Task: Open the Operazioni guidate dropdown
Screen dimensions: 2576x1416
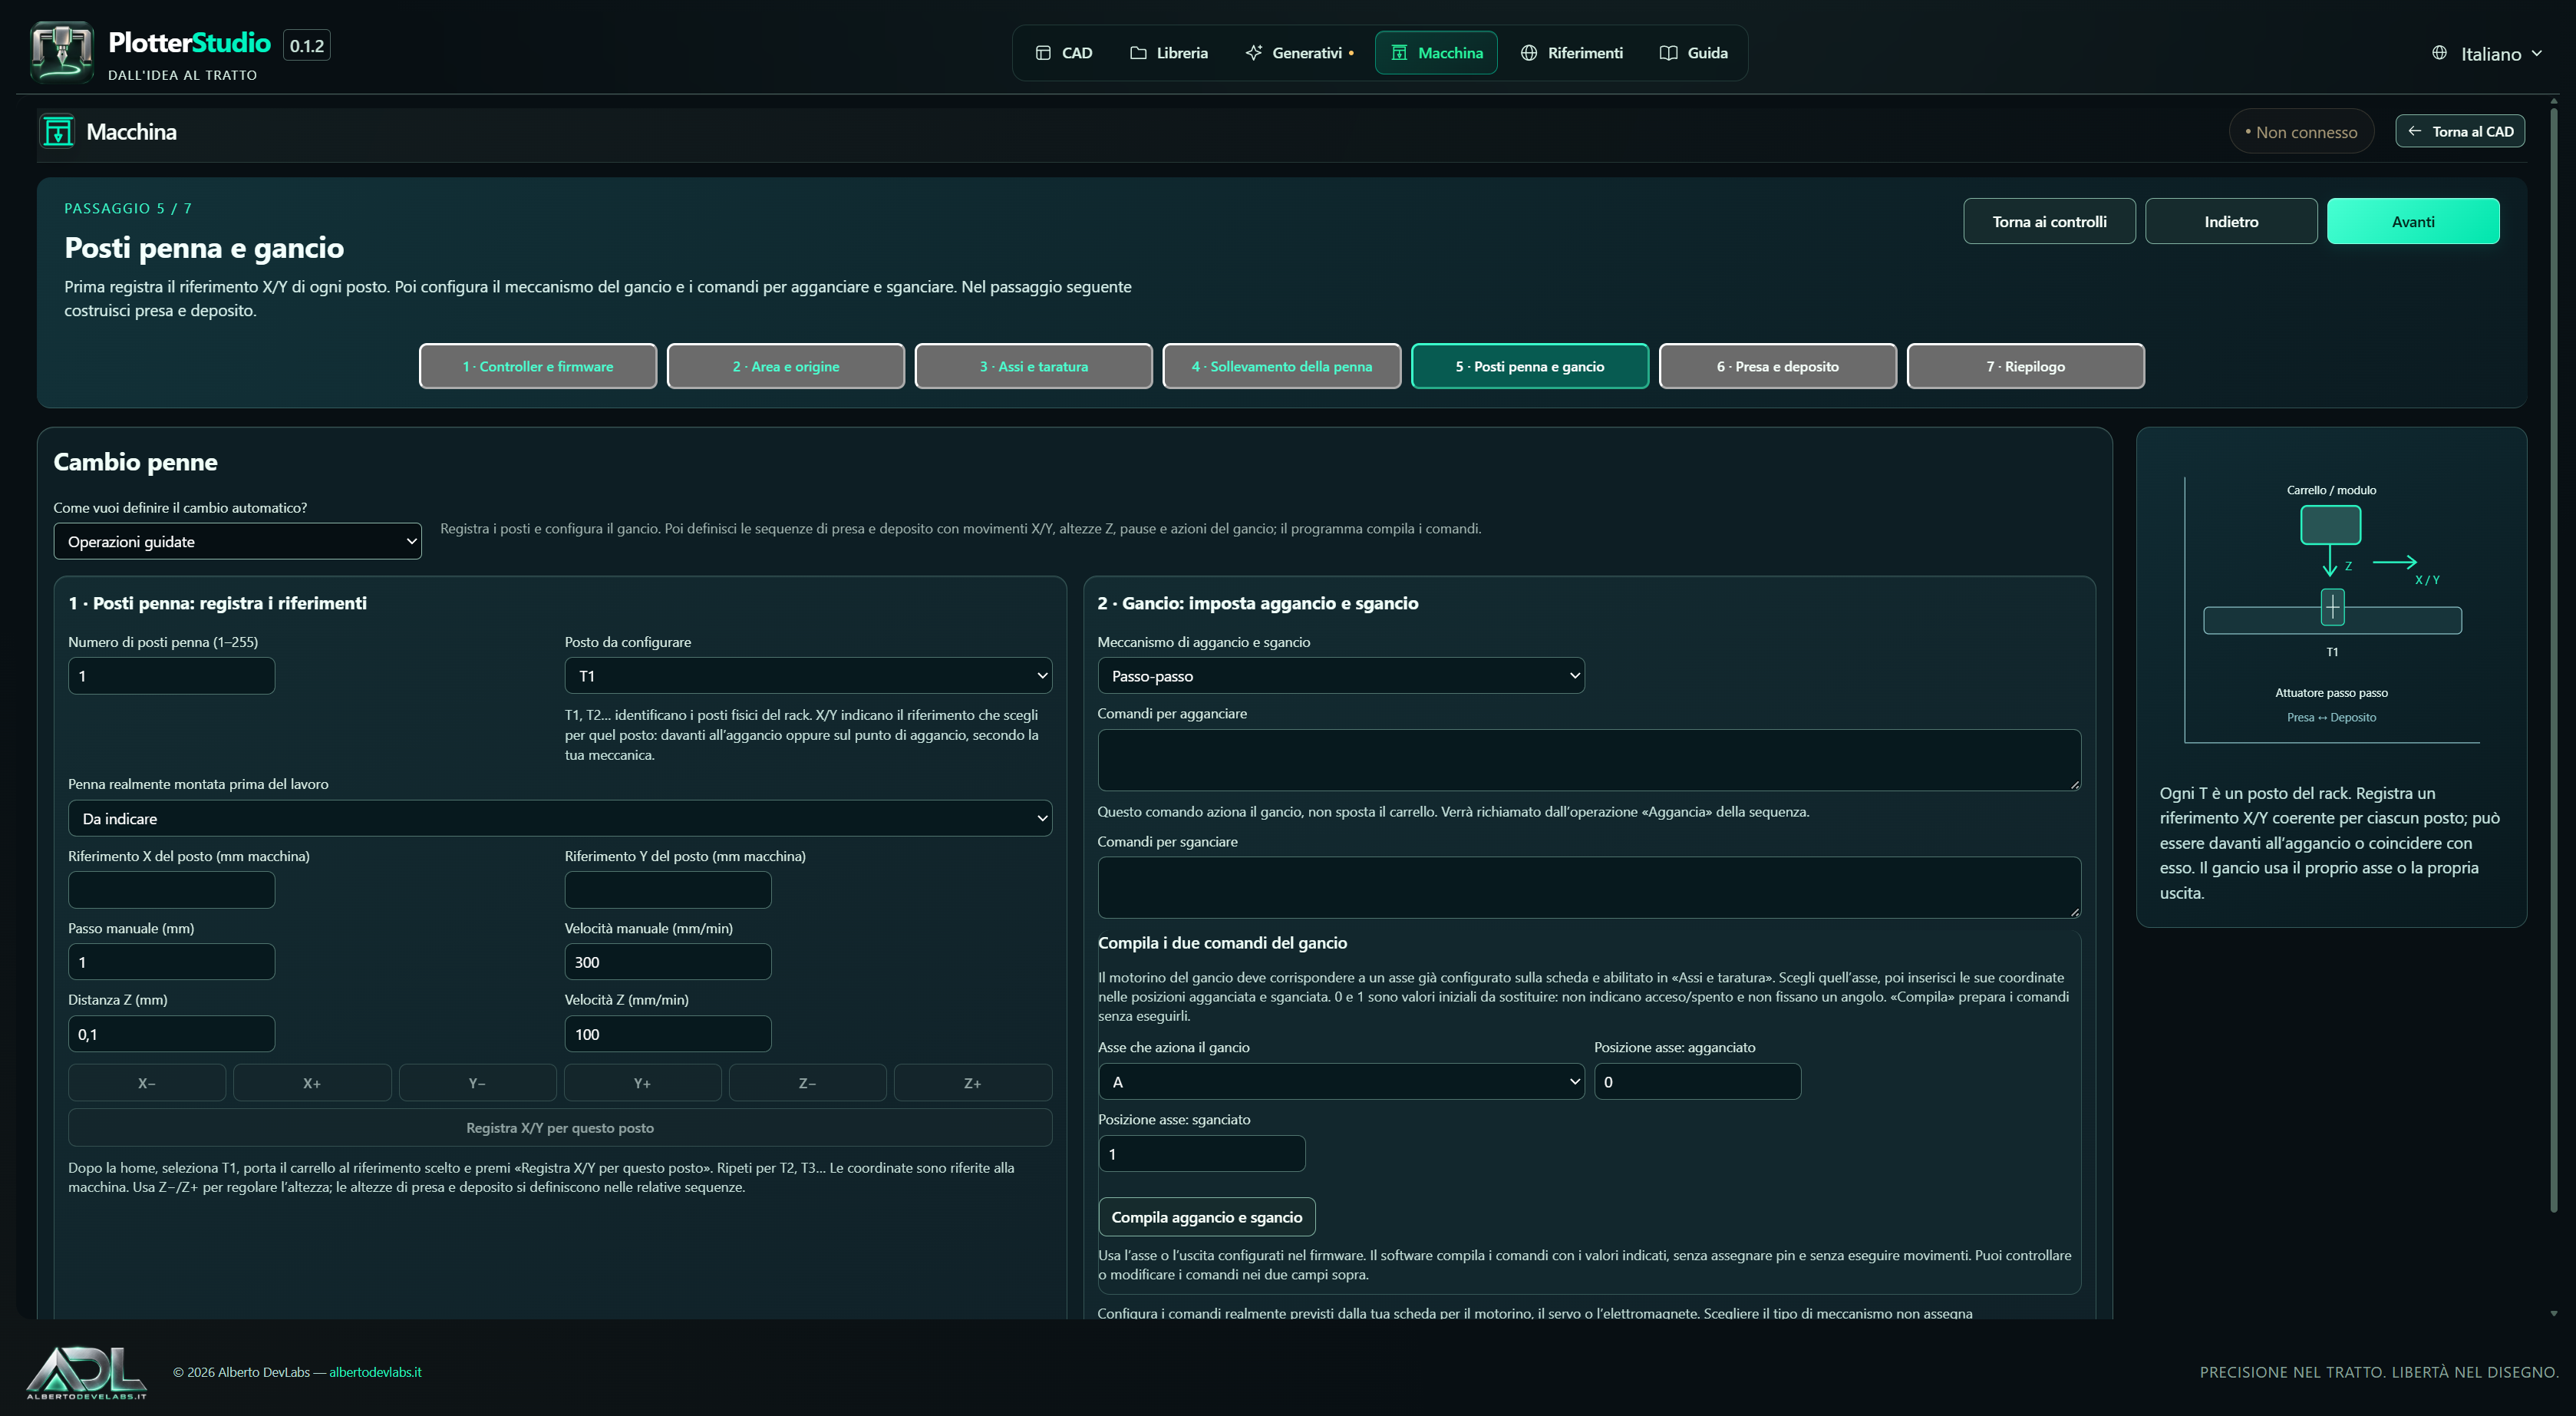Action: pyautogui.click(x=237, y=541)
